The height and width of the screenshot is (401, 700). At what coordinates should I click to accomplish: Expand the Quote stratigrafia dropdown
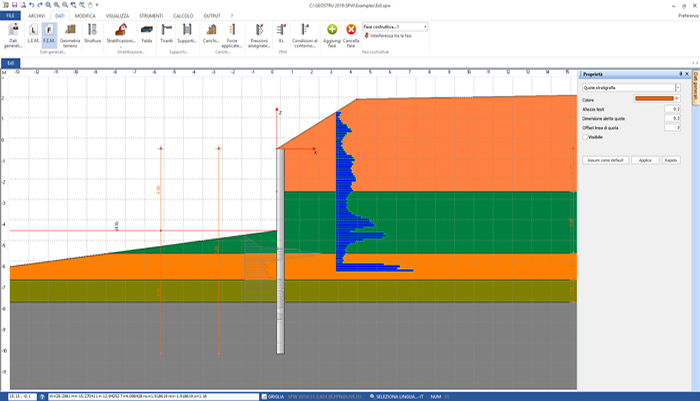click(x=677, y=88)
